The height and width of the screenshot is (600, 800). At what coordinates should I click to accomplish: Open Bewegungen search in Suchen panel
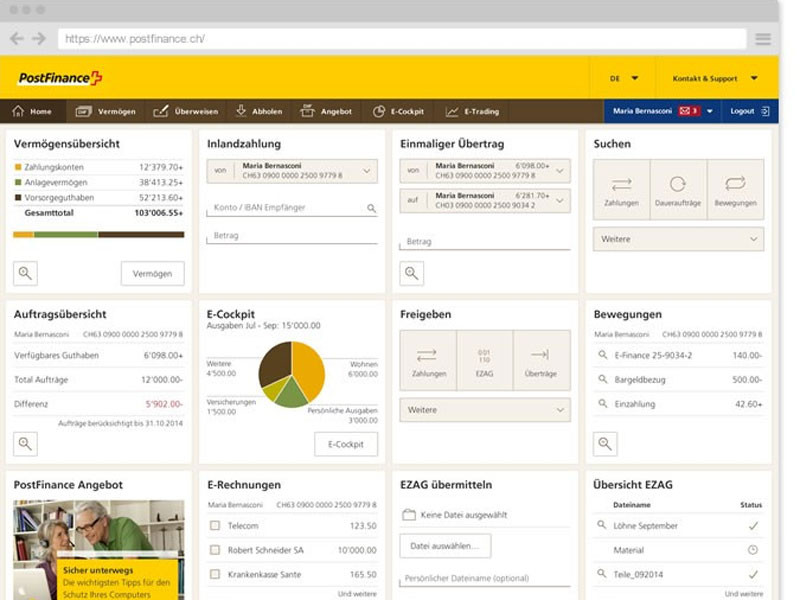[x=735, y=190]
